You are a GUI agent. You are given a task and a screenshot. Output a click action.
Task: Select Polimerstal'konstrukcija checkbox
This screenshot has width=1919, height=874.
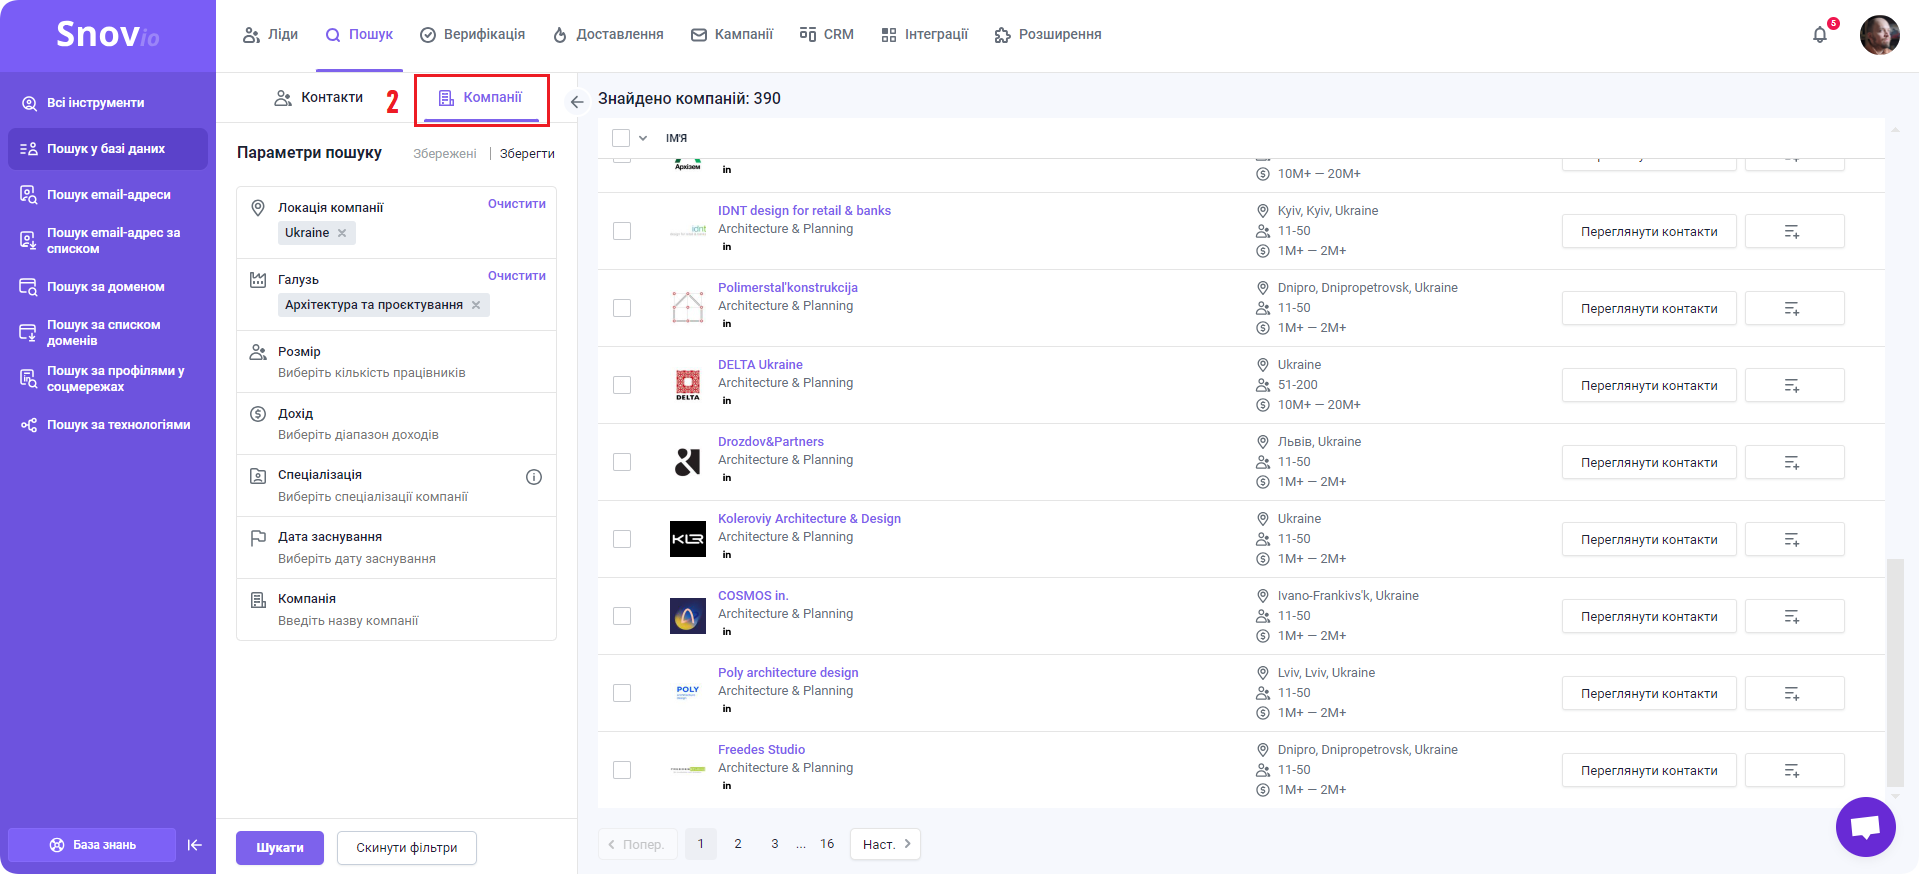[x=622, y=308]
